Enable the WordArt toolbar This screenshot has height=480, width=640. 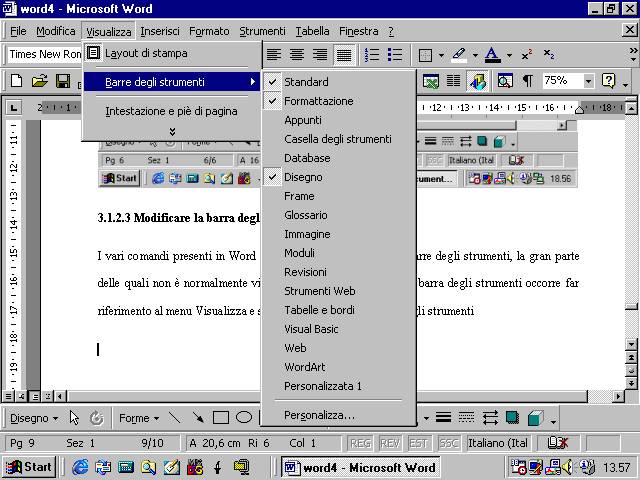pos(338,367)
